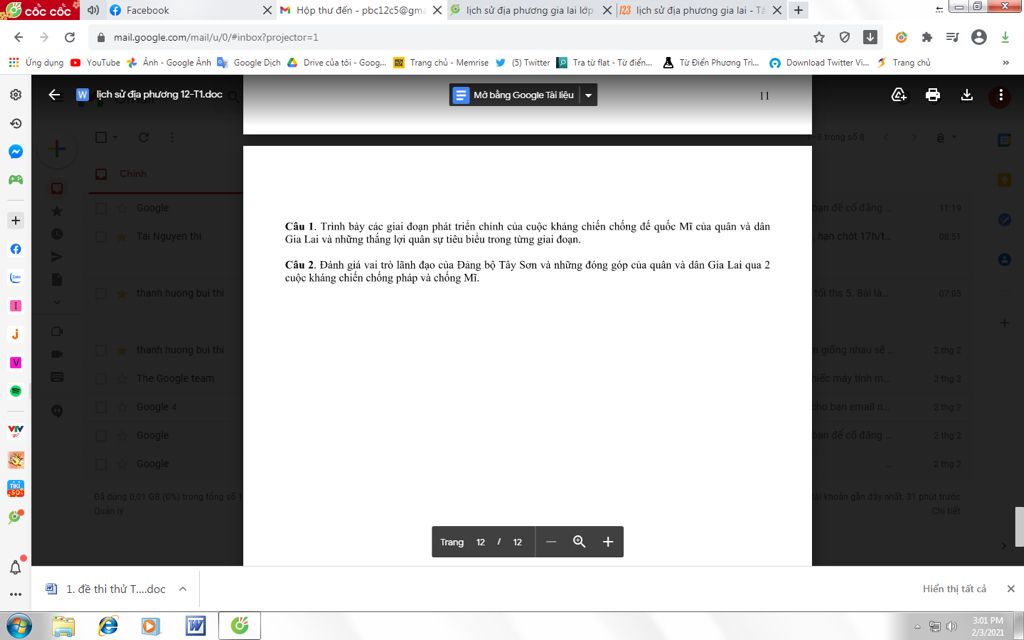Image resolution: width=1024 pixels, height=640 pixels.
Task: Open sidebar notifications bell
Action: (x=16, y=566)
